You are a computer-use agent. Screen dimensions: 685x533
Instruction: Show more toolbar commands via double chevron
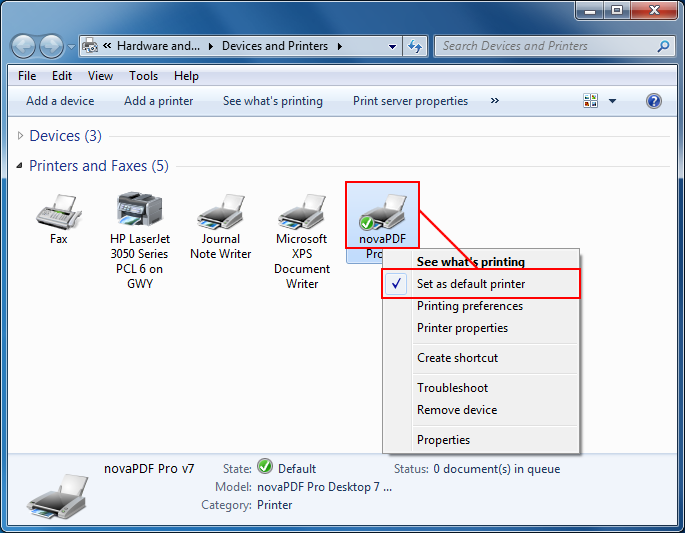495,101
